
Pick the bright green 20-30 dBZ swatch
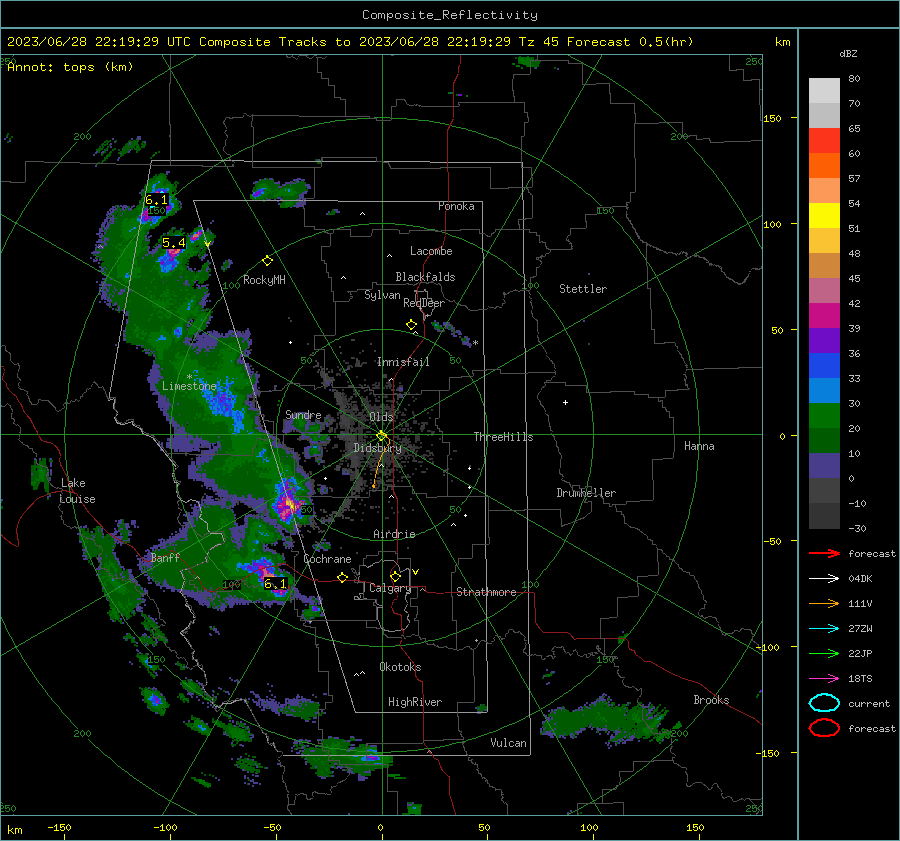click(824, 416)
